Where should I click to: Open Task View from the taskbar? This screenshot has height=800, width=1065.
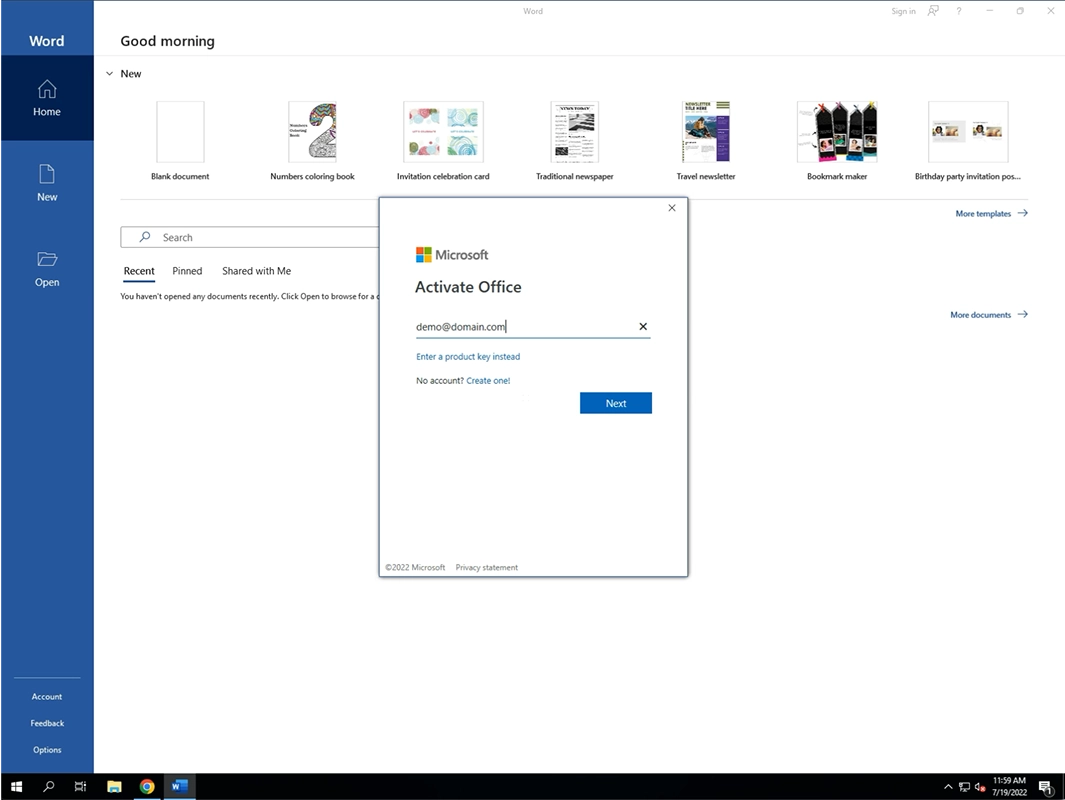(80, 786)
